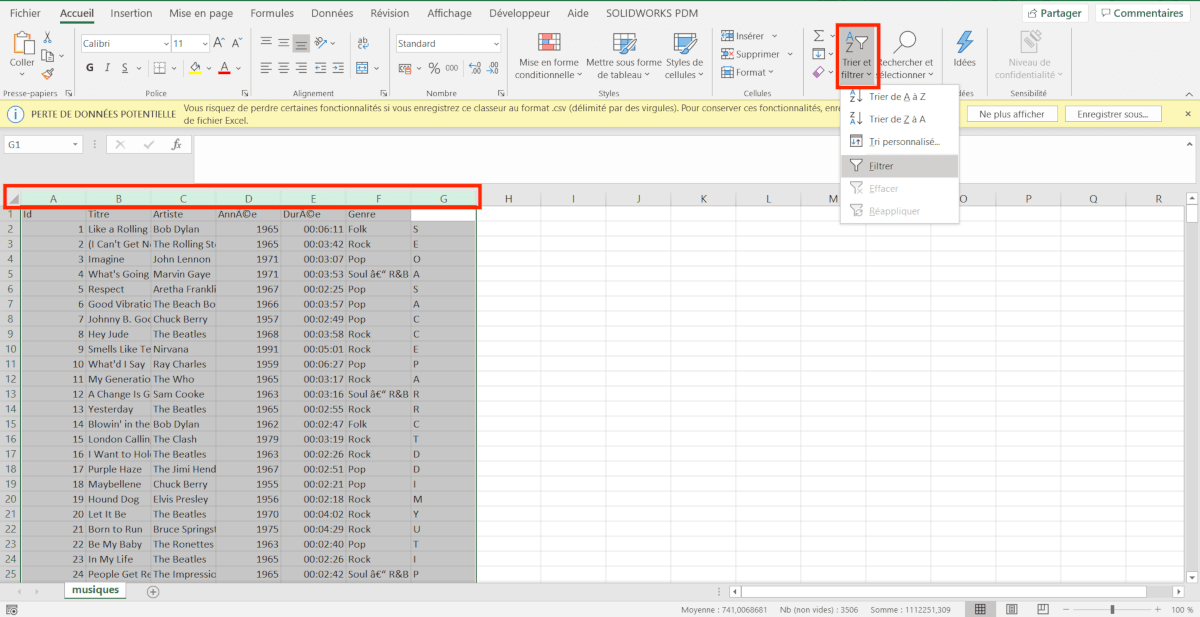Choose Trier de Z à A
Image resolution: width=1200 pixels, height=617 pixels.
pos(897,119)
